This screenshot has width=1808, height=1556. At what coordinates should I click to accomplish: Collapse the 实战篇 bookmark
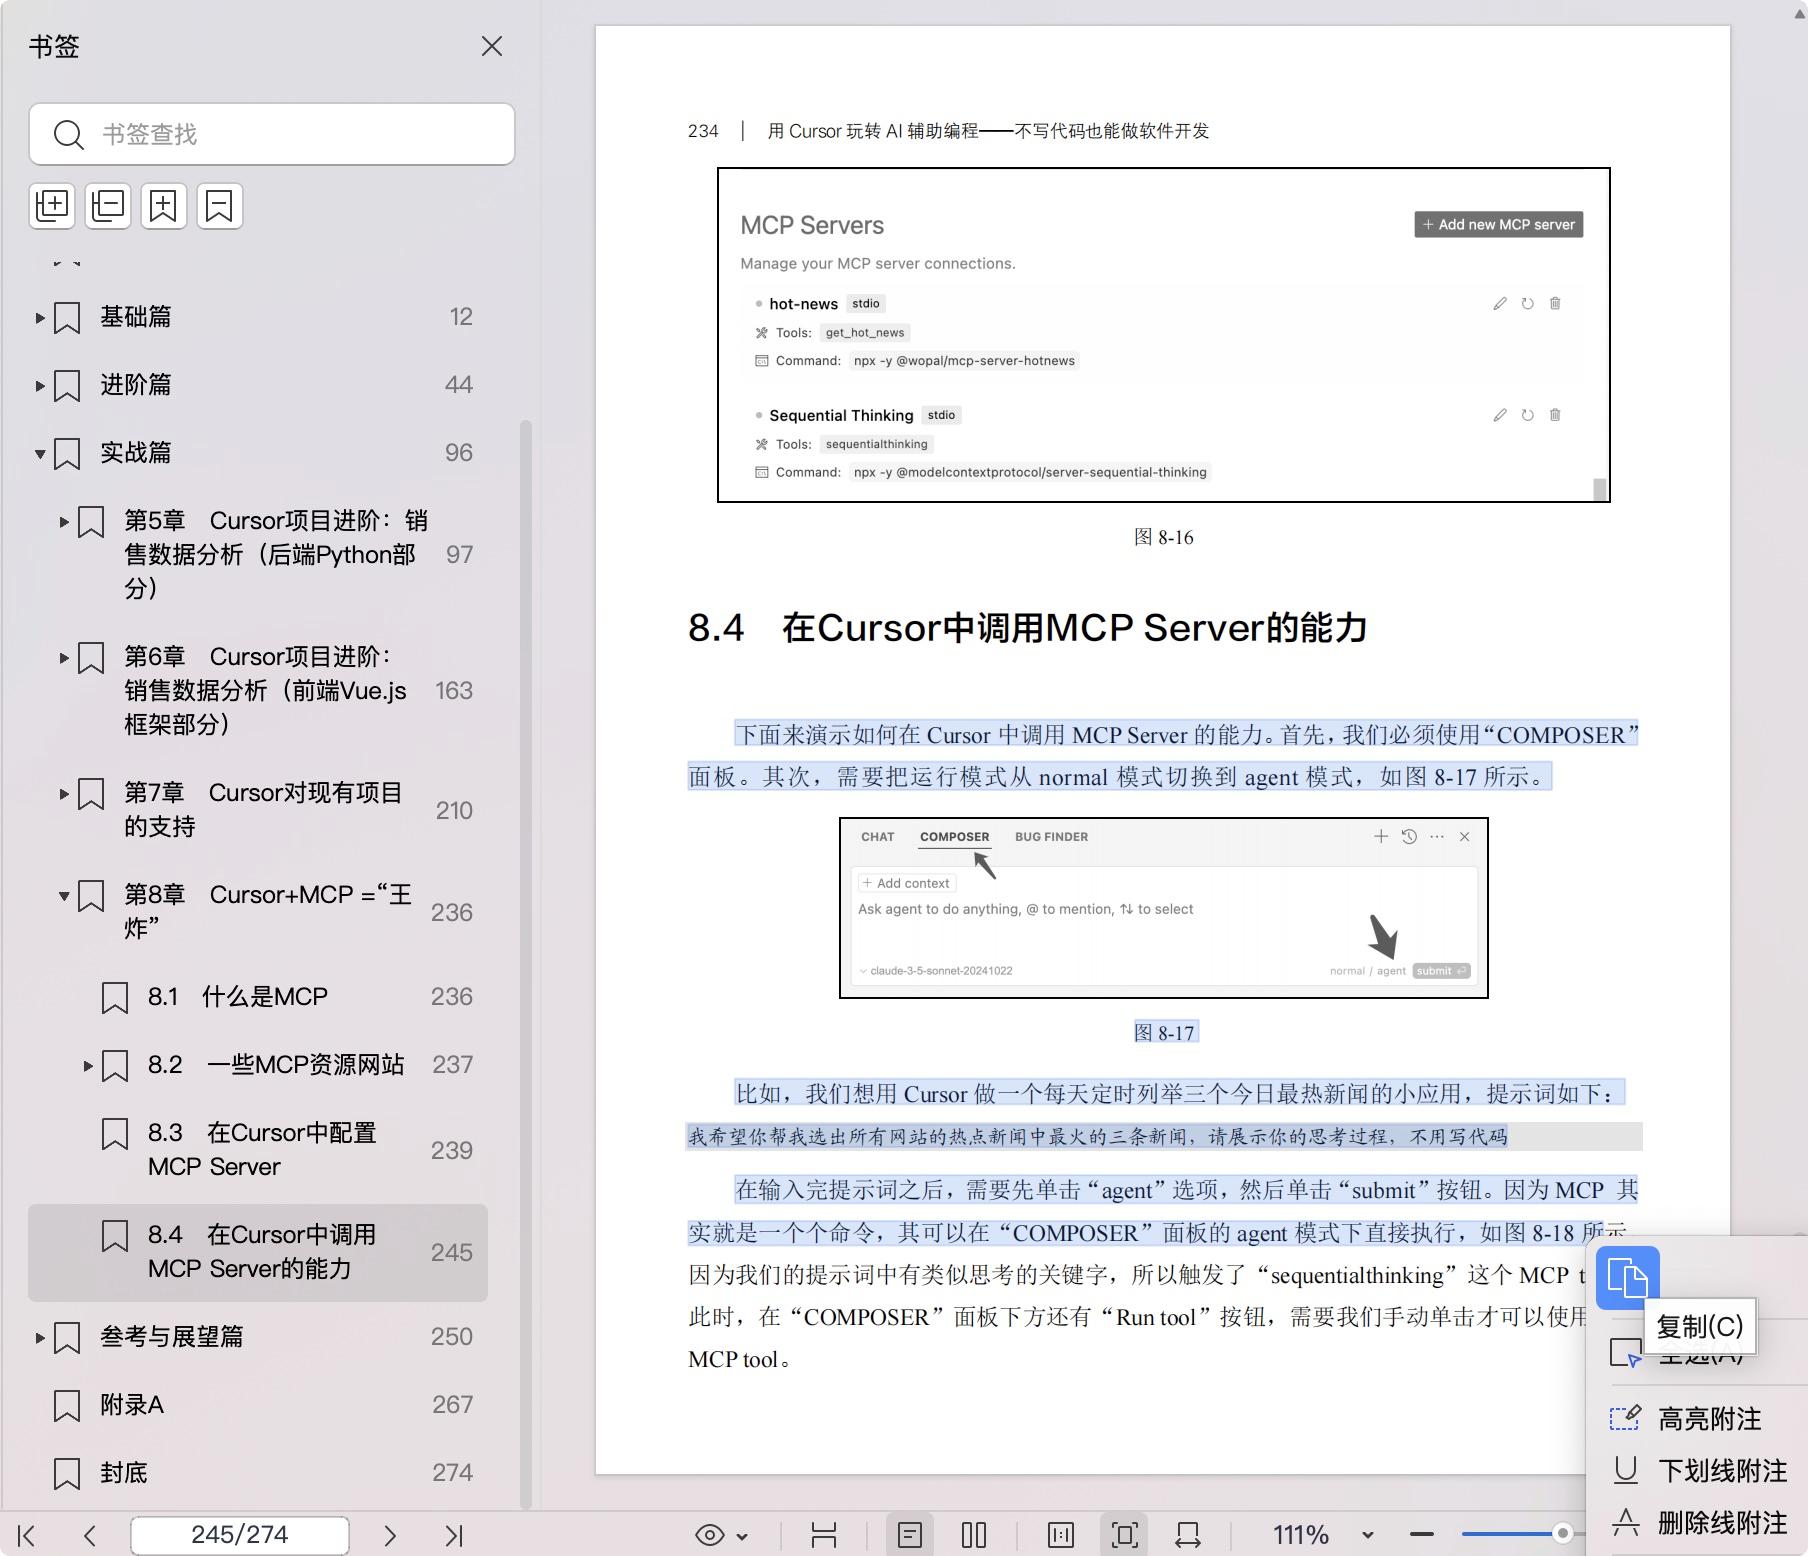[x=40, y=454]
